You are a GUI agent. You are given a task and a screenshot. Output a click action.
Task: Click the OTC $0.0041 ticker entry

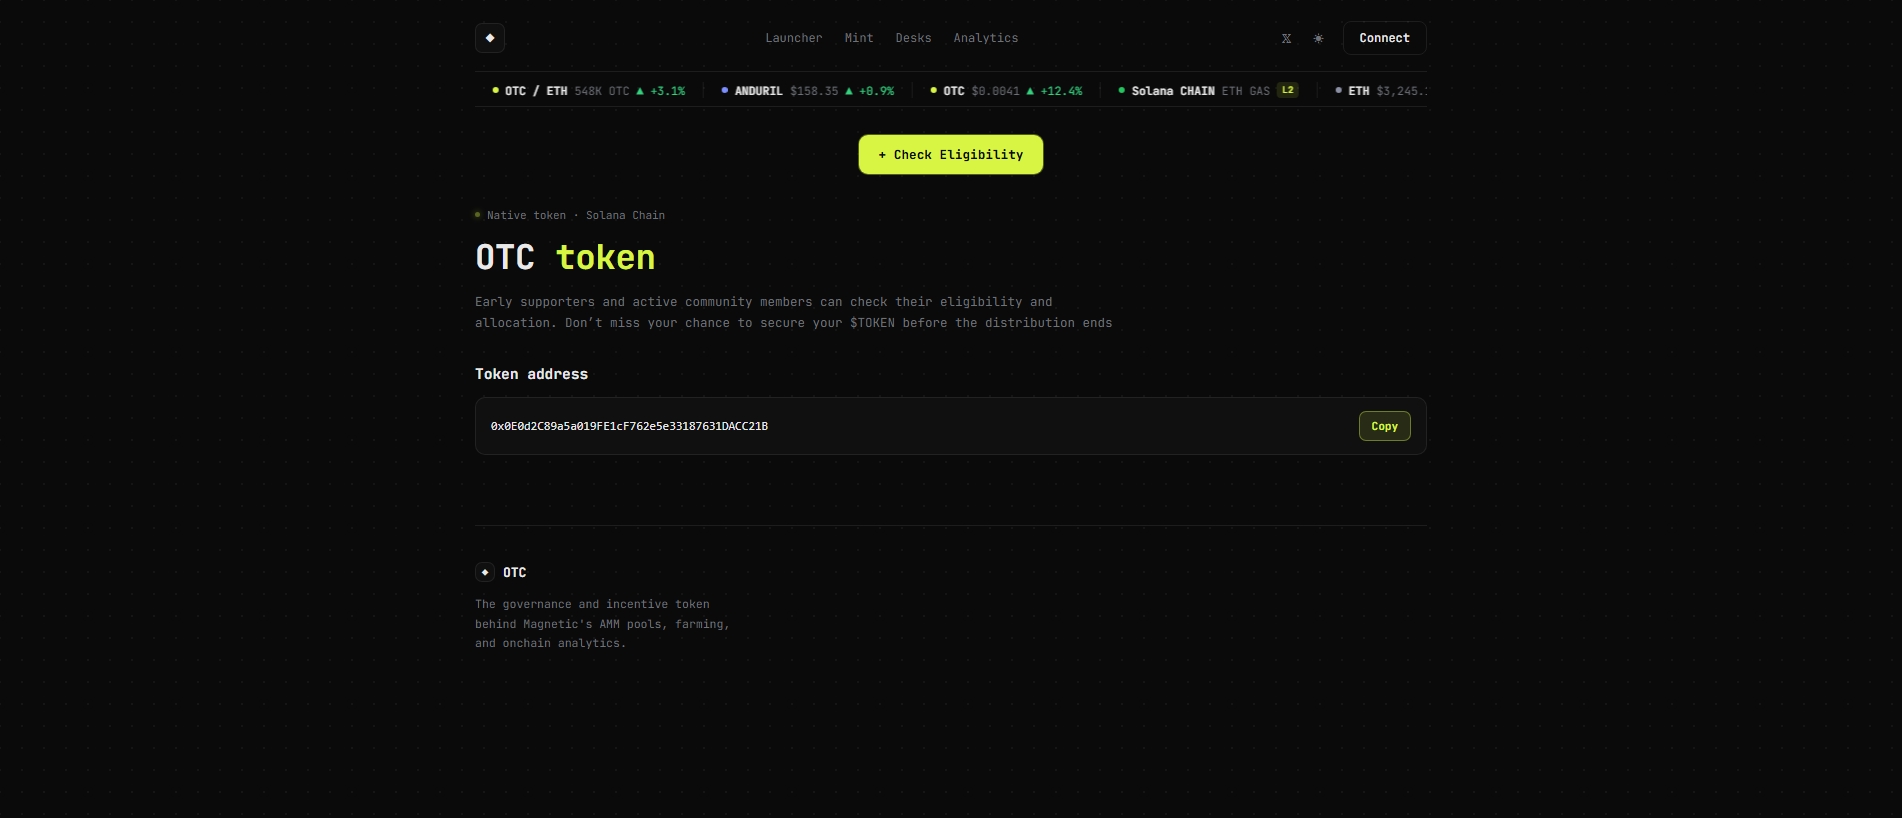pos(1006,91)
